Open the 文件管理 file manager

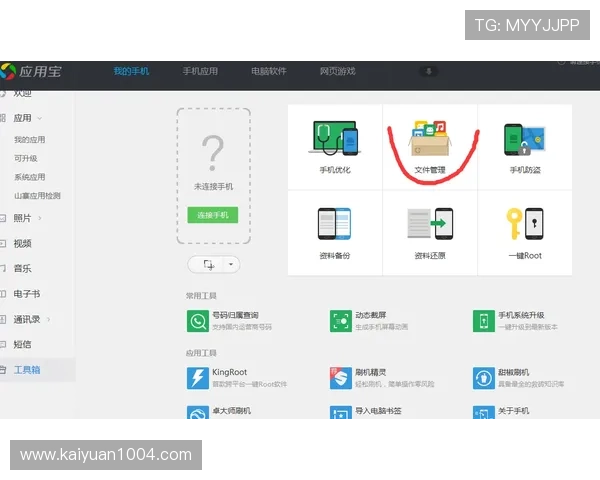click(429, 146)
